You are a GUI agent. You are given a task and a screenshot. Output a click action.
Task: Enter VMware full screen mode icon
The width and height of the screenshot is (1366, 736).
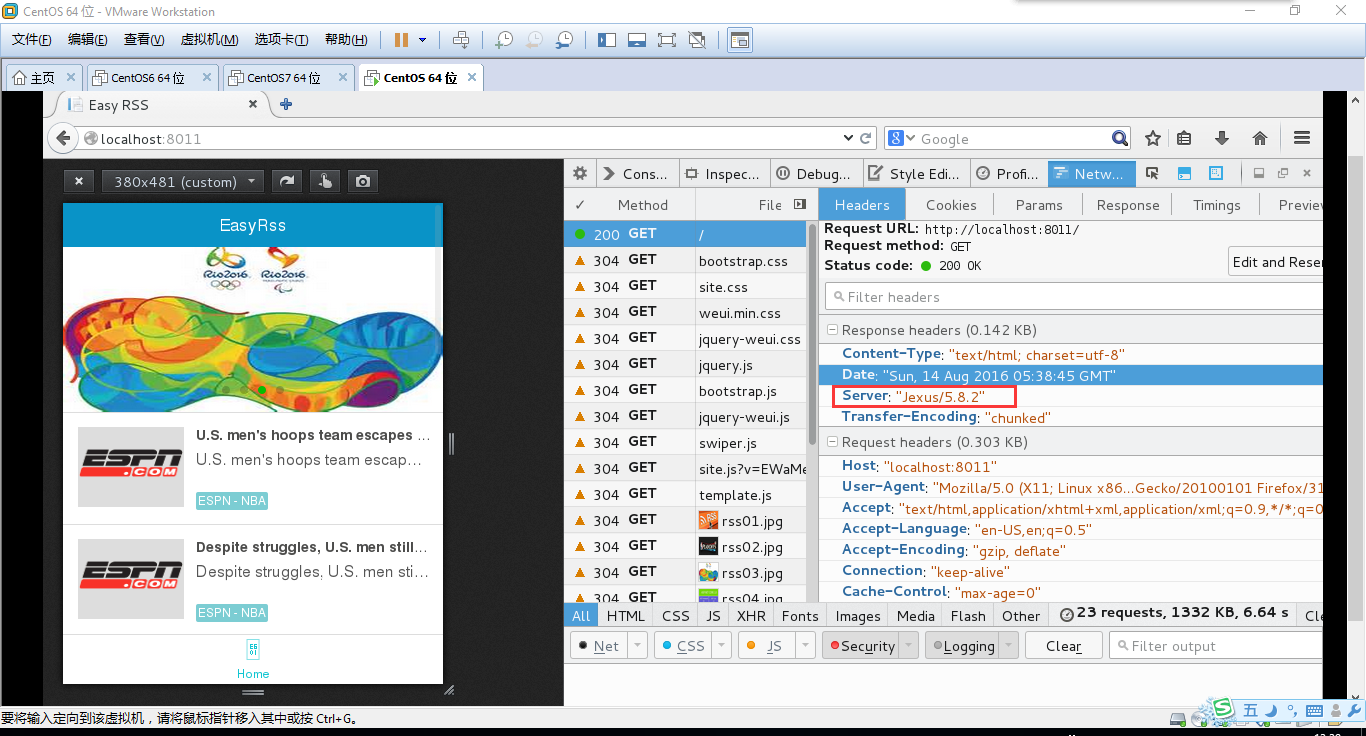pos(667,40)
